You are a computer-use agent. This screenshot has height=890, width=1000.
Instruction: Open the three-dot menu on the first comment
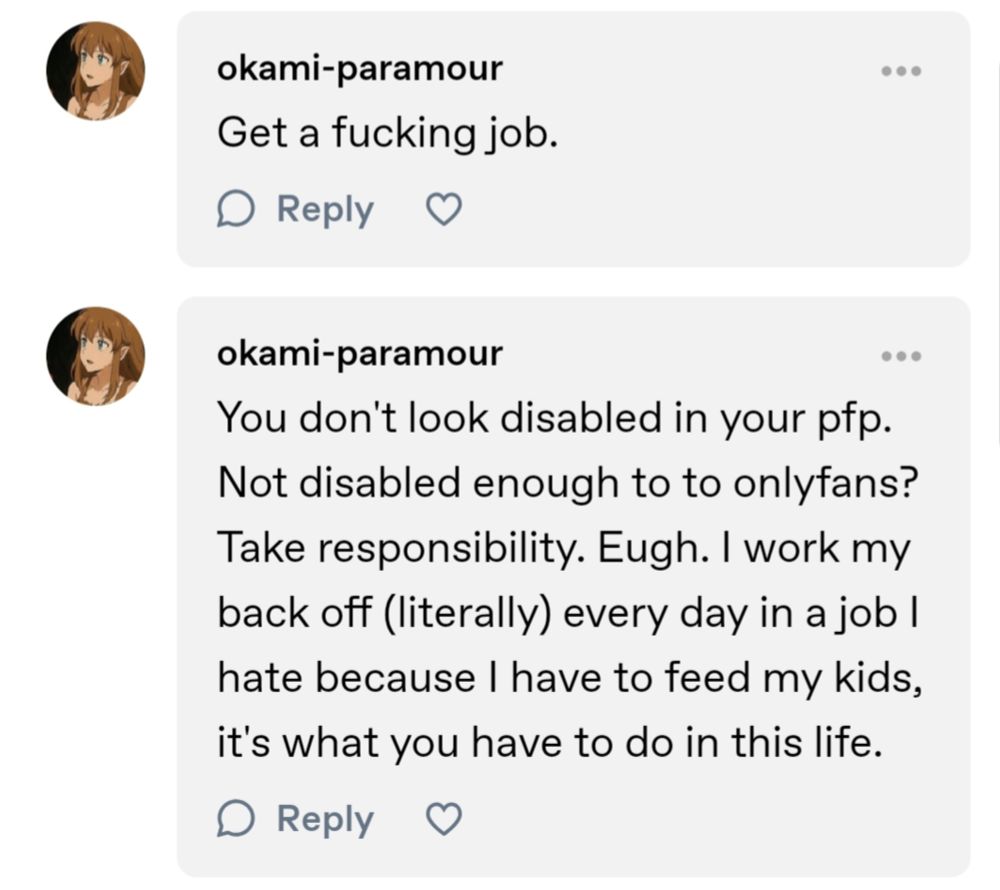[903, 70]
